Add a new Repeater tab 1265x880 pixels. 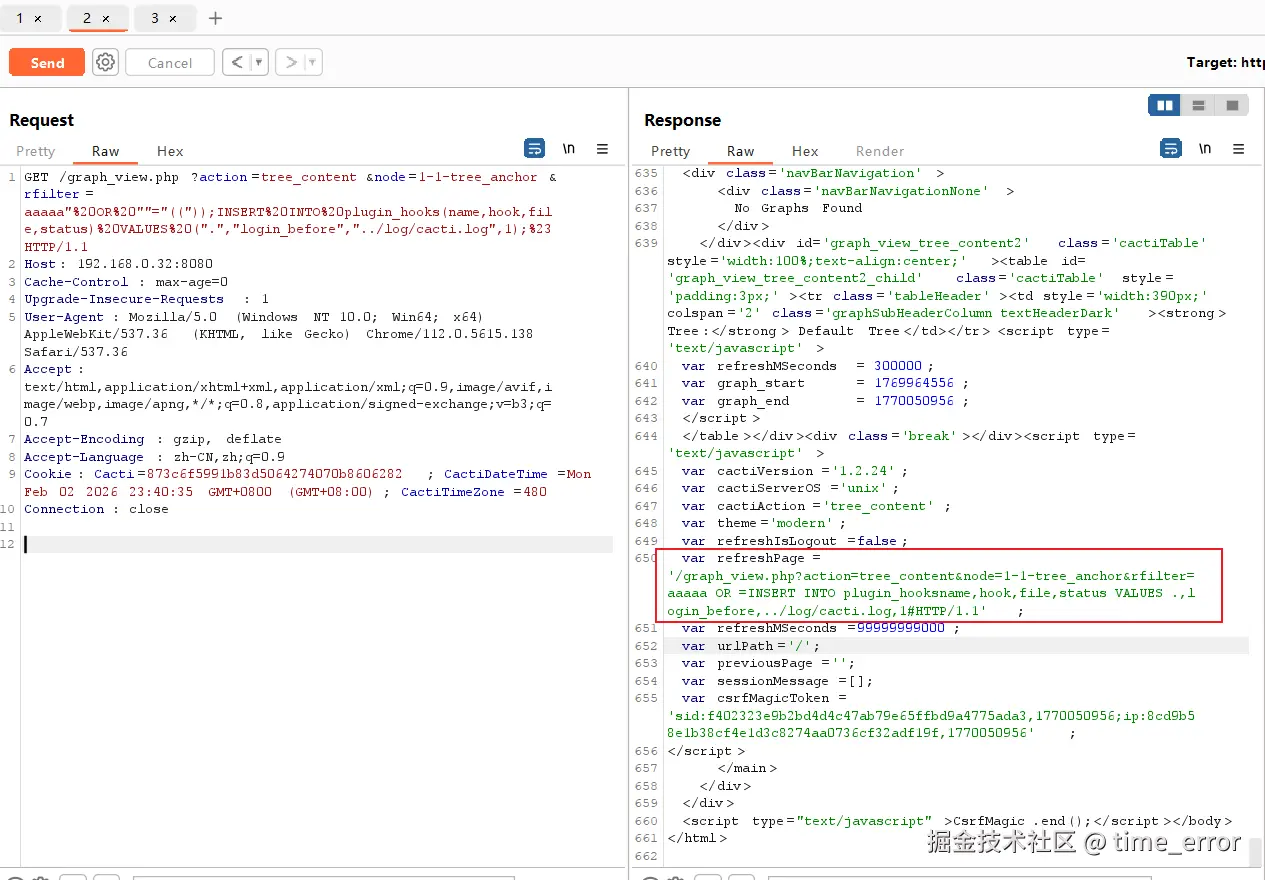215,18
